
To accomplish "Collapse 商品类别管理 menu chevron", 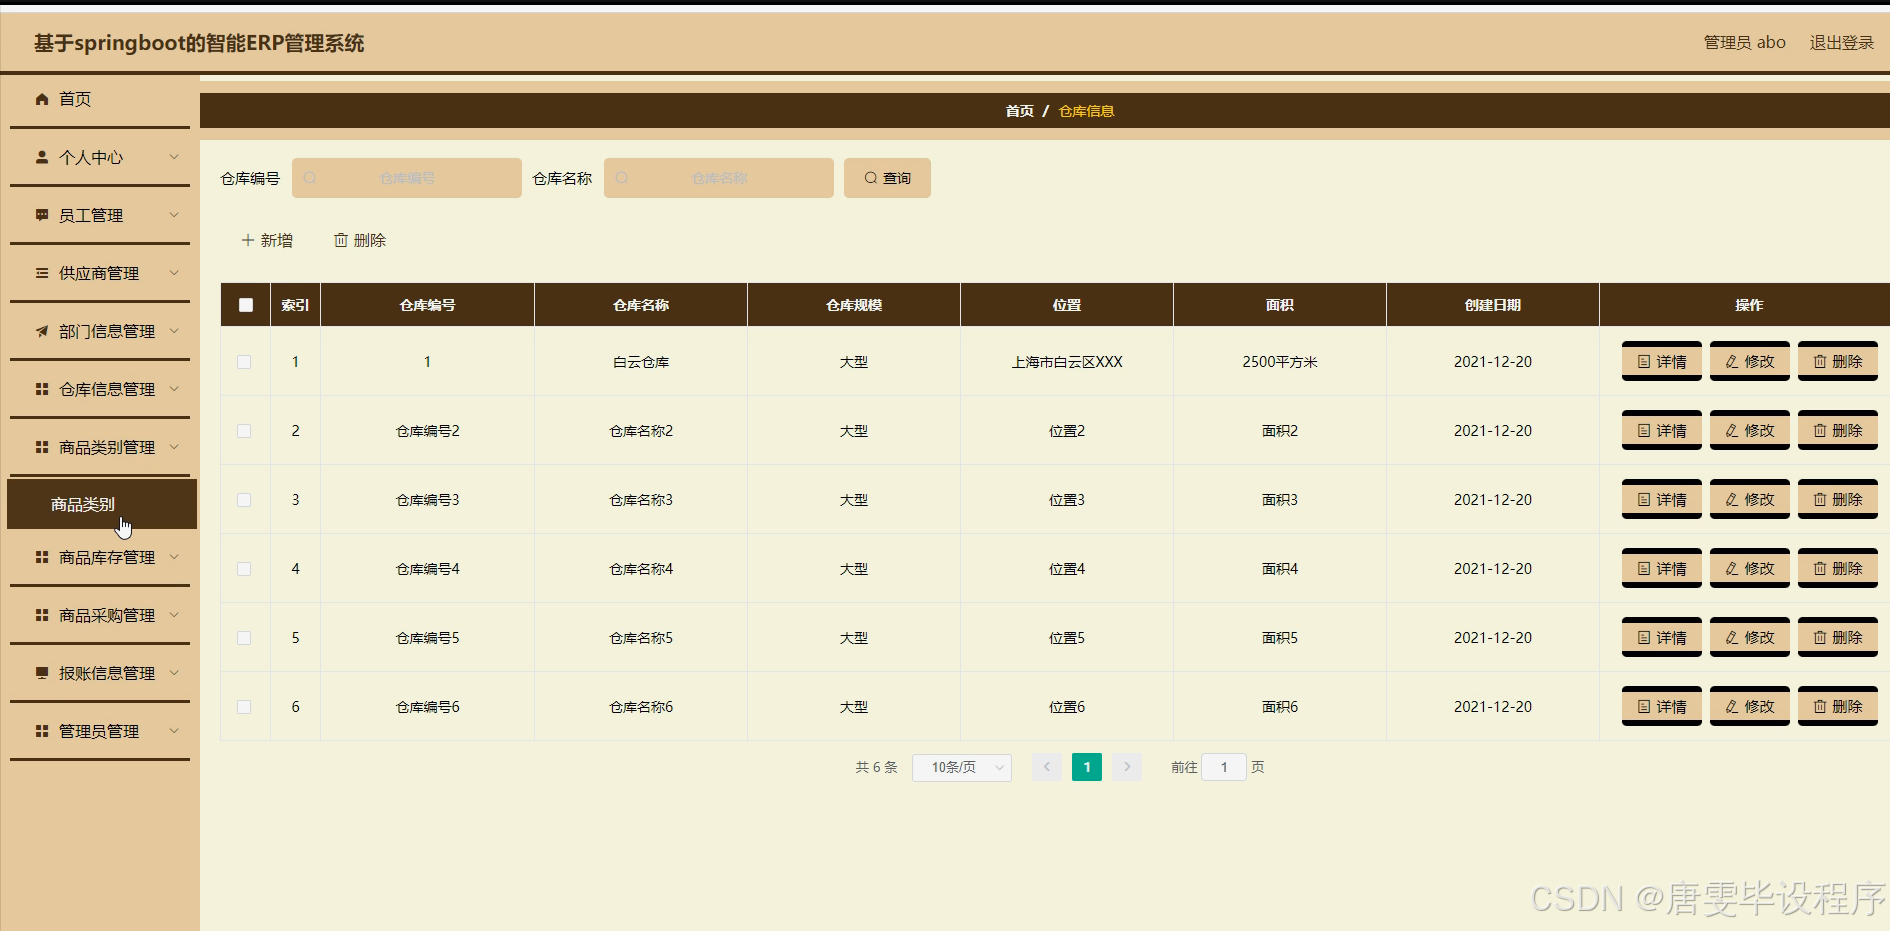I will (x=174, y=447).
